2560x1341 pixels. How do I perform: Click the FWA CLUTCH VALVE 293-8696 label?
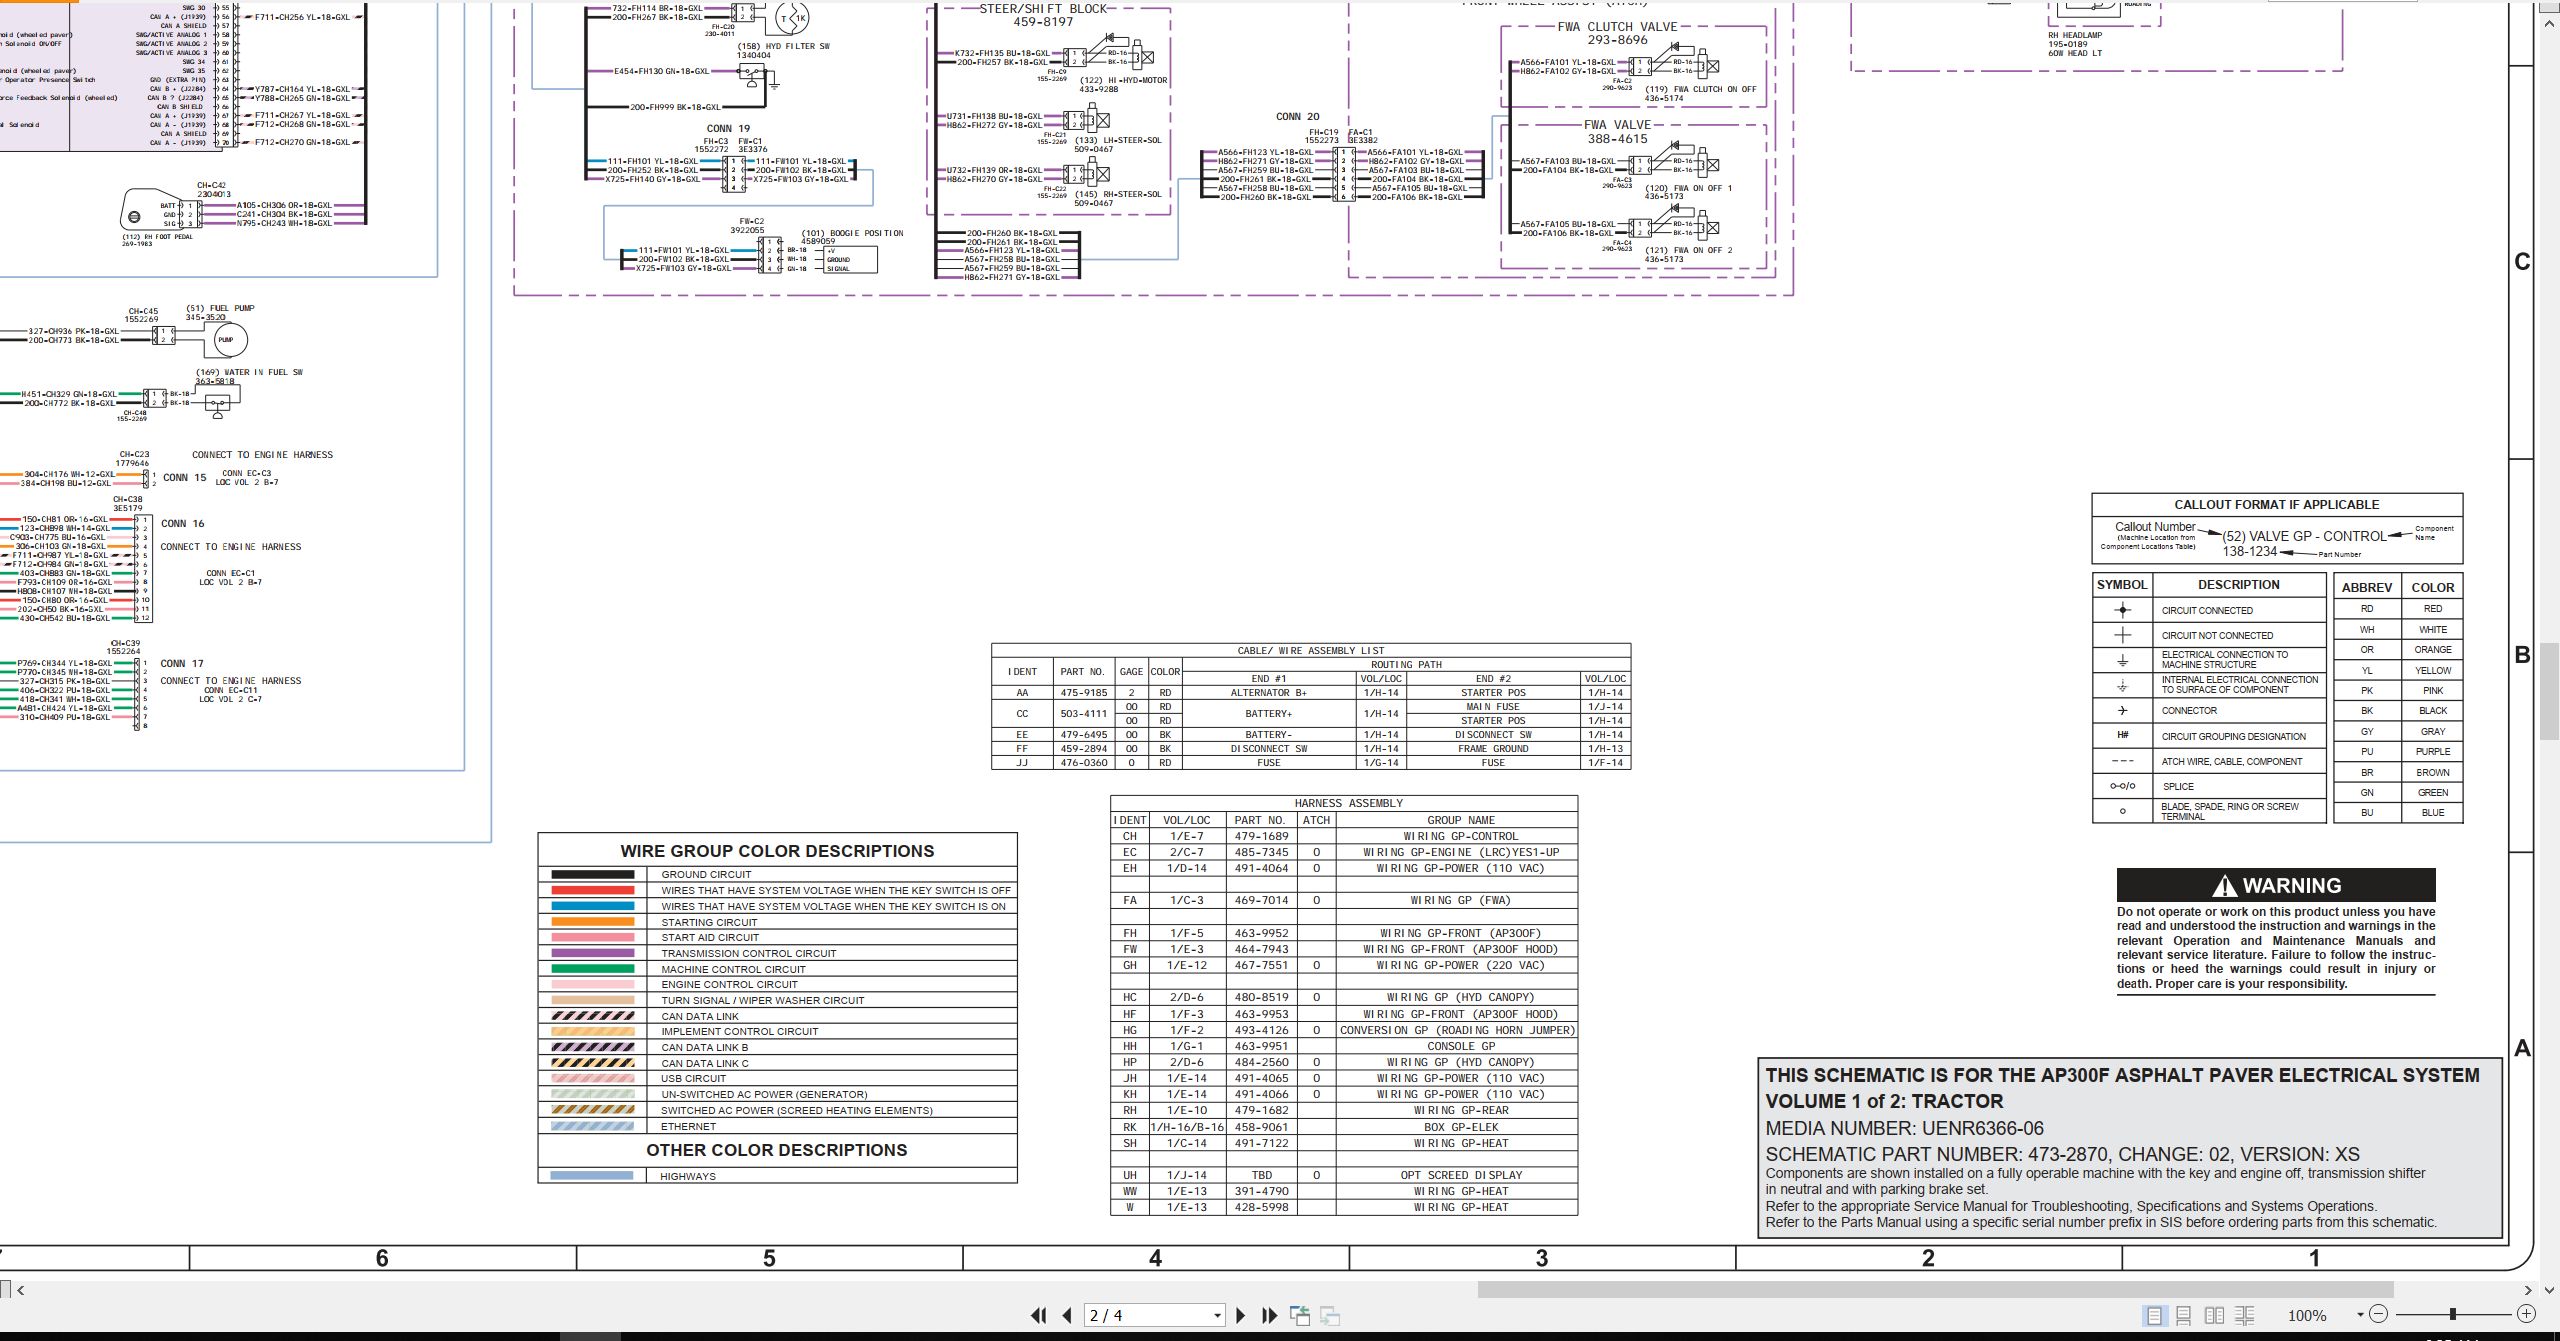tap(1617, 33)
